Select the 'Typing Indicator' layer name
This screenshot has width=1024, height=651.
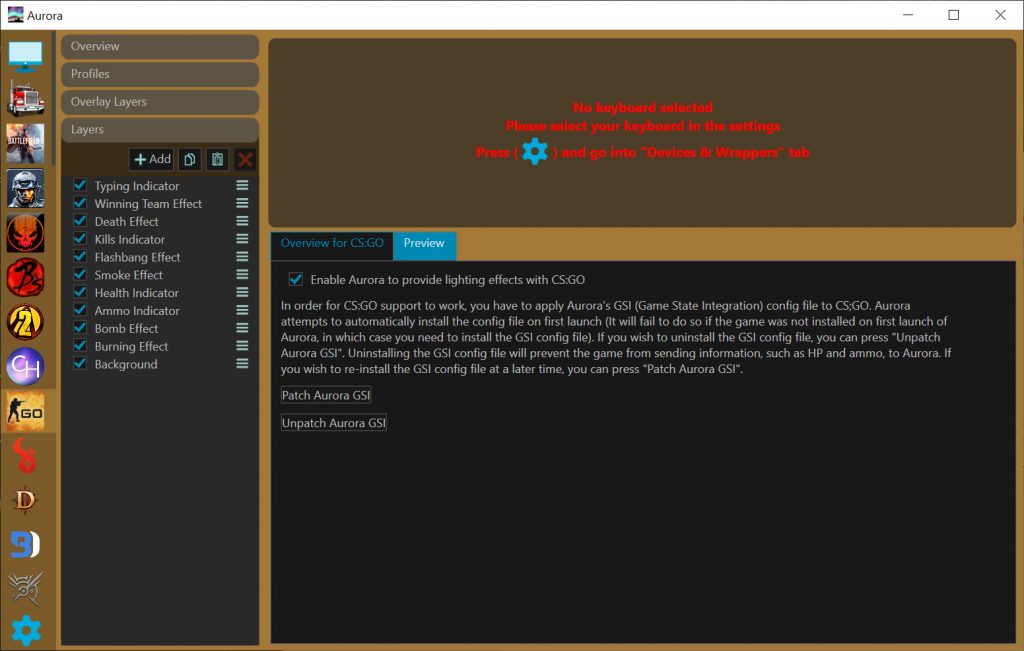click(x=136, y=186)
